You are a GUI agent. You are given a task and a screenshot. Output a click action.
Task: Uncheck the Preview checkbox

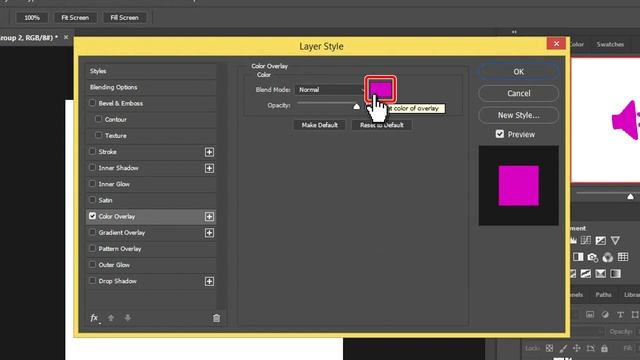[500, 134]
